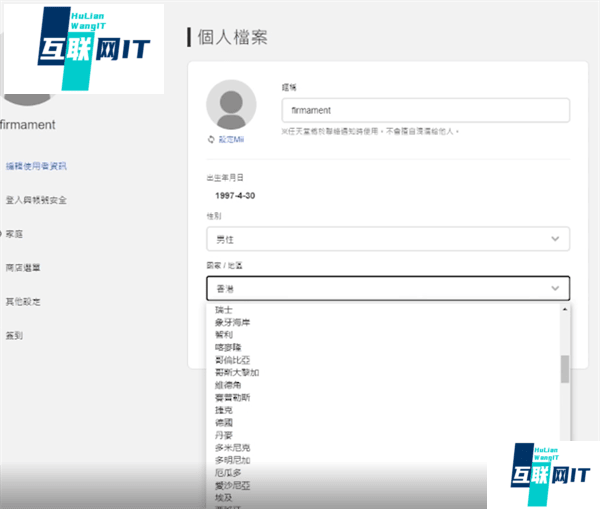Click the dot icon beside 家庭
This screenshot has height=509, width=600.
click(x=1, y=233)
